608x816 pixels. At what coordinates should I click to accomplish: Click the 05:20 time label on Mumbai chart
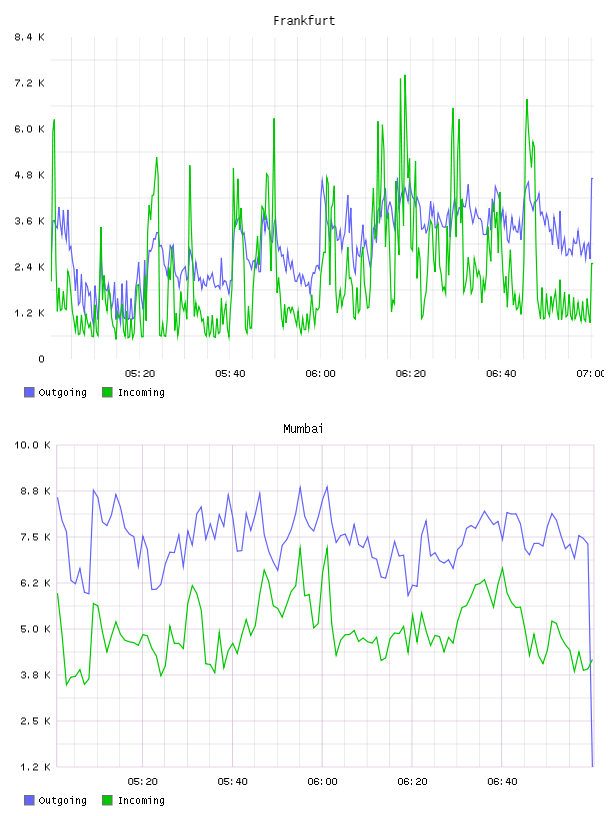(x=143, y=782)
